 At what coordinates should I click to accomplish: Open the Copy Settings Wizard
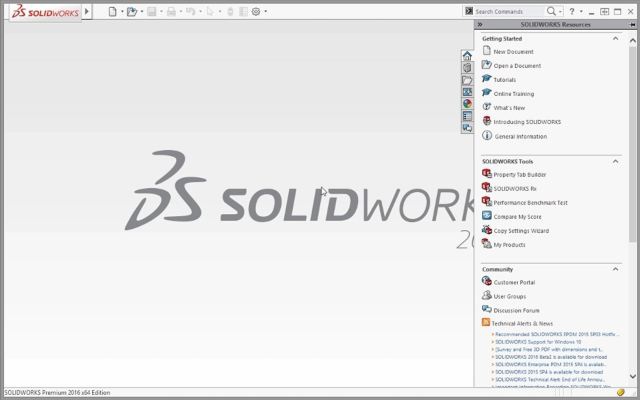[x=521, y=231]
